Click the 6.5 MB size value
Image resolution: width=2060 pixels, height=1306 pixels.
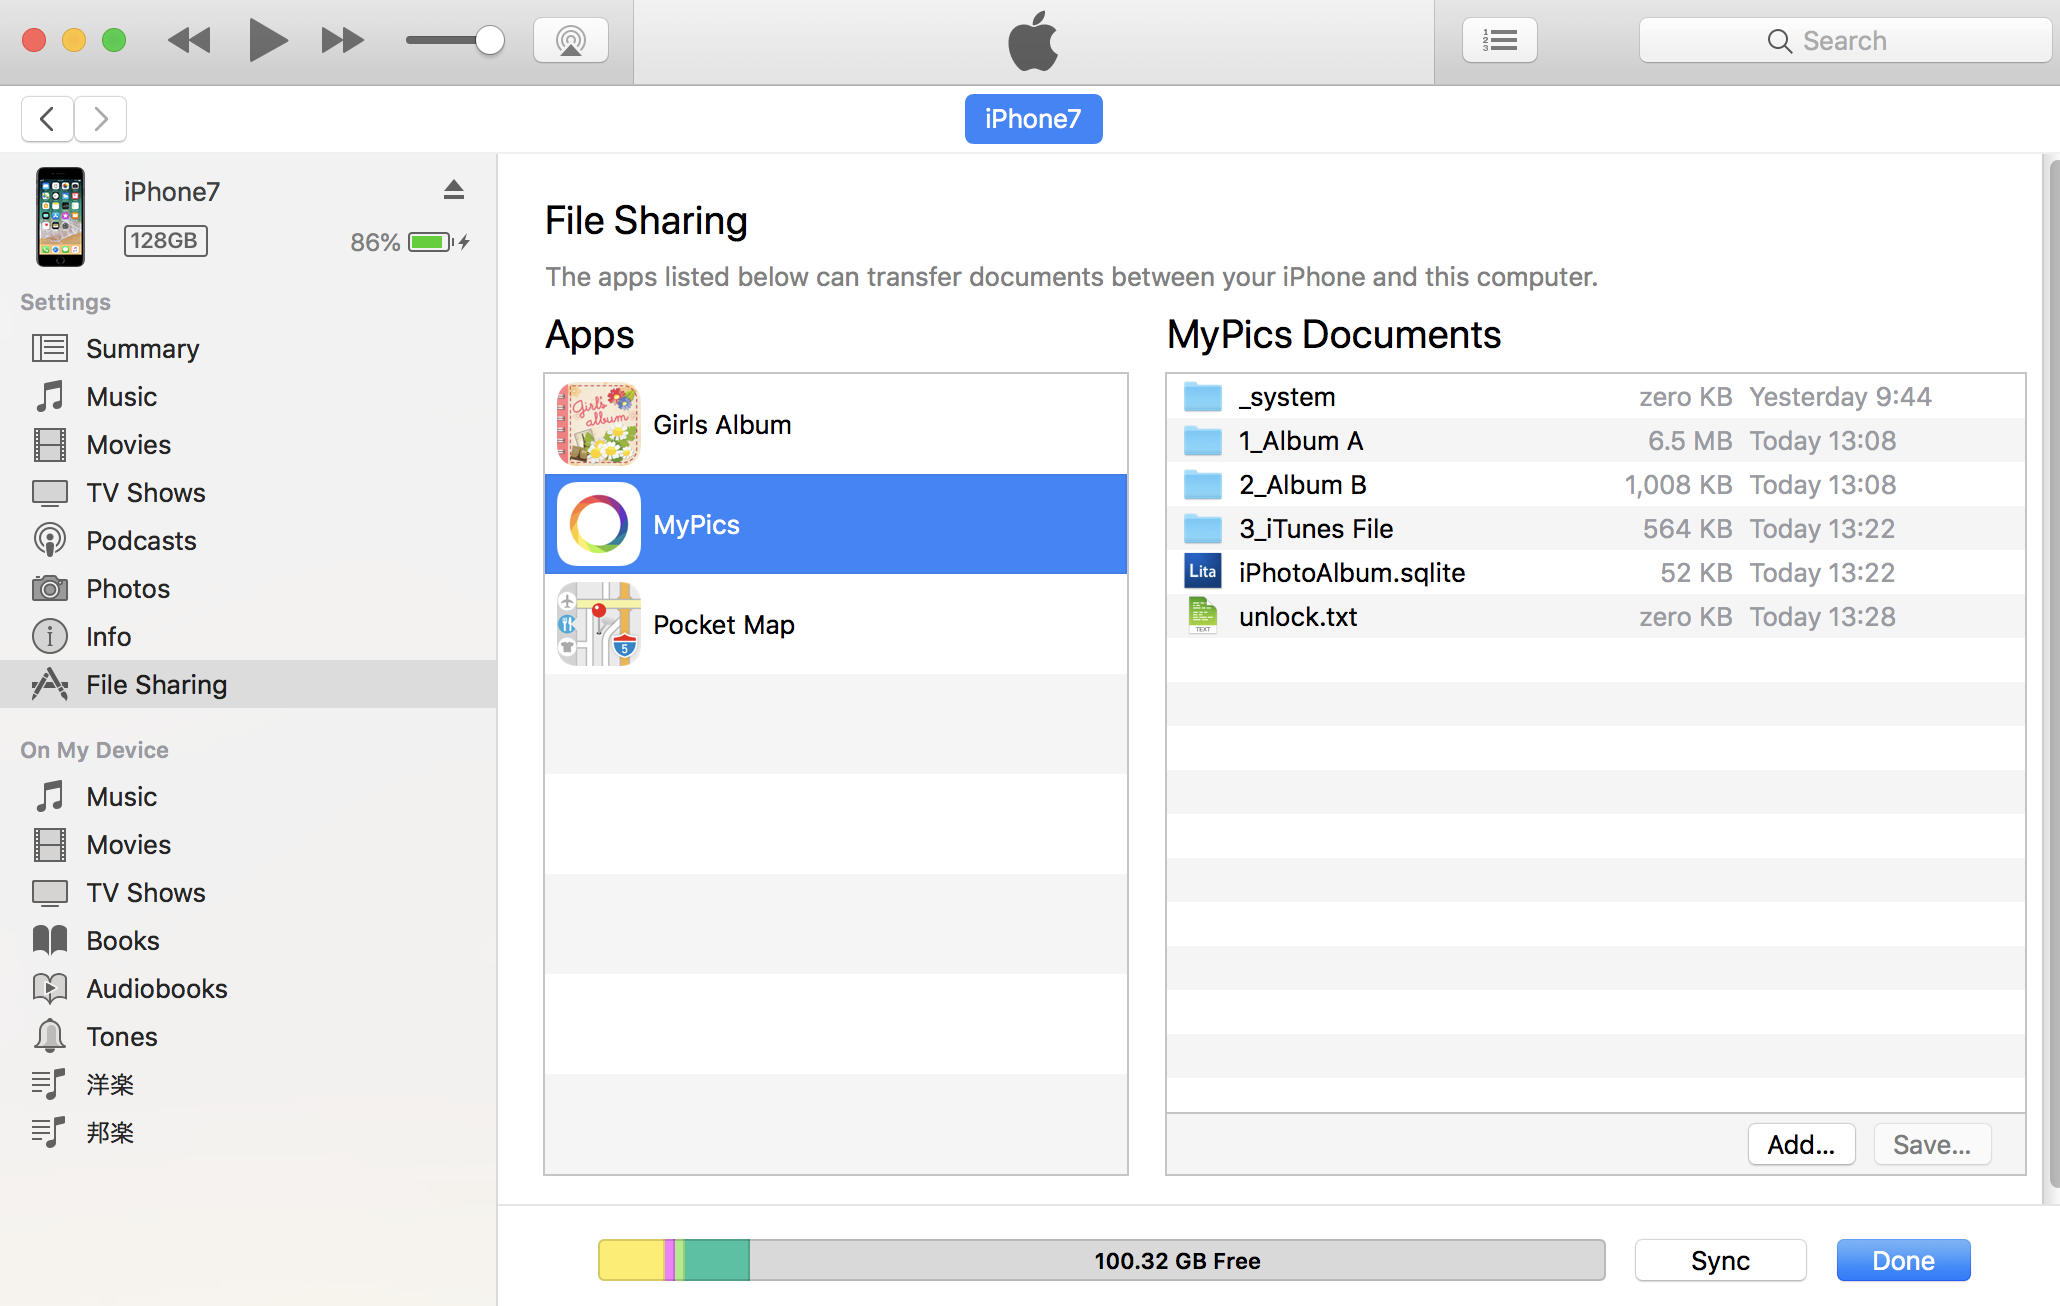[x=1690, y=441]
